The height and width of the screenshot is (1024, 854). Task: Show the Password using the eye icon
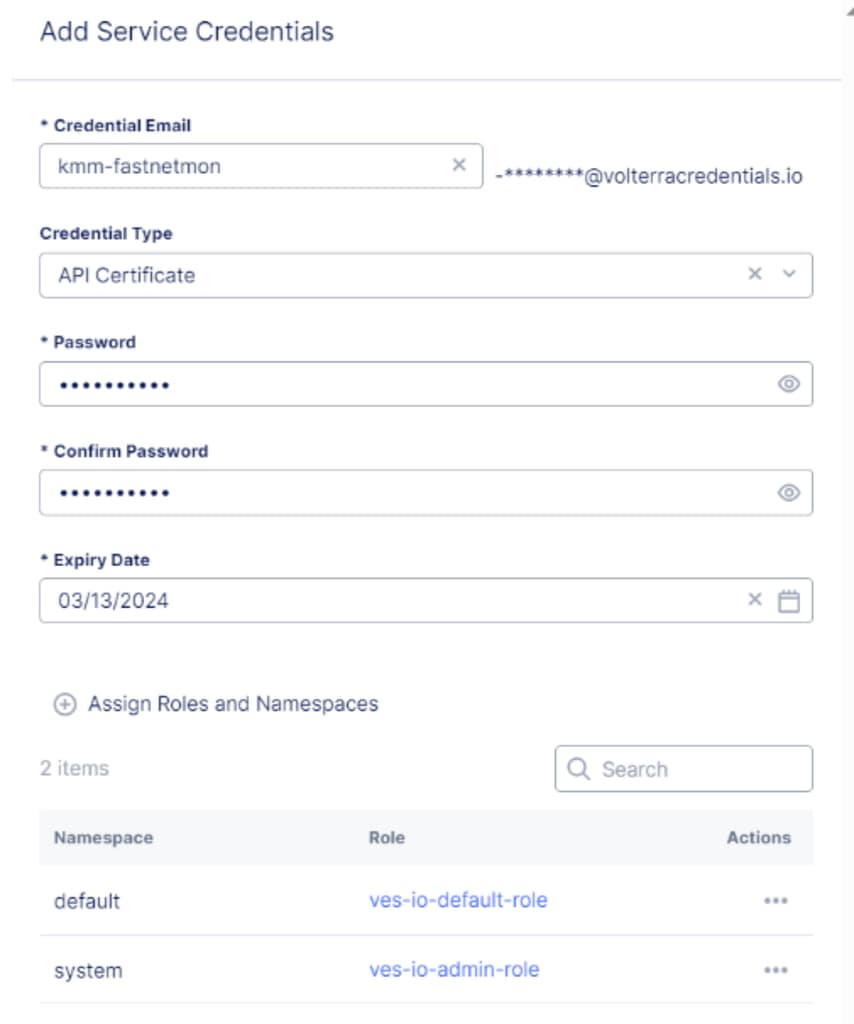pos(789,384)
